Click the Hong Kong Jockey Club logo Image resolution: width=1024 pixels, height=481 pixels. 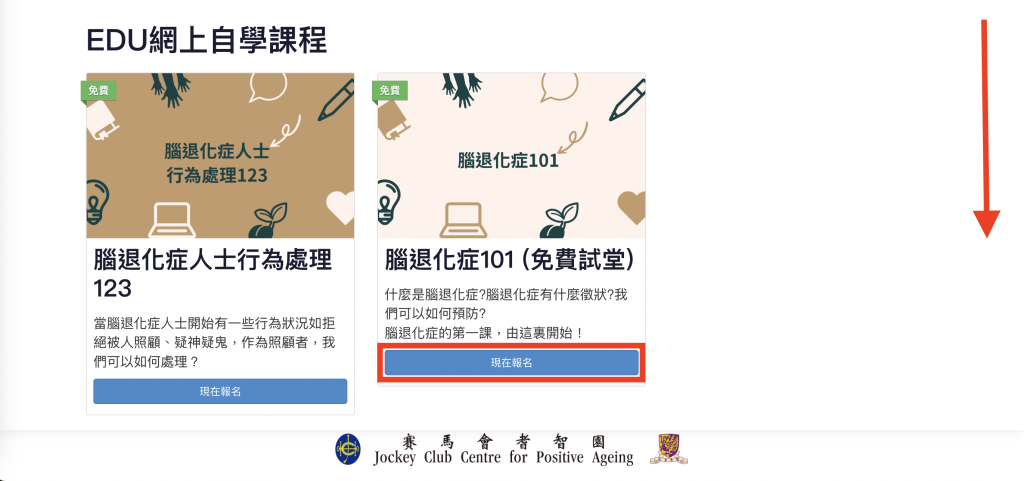pyautogui.click(x=347, y=450)
